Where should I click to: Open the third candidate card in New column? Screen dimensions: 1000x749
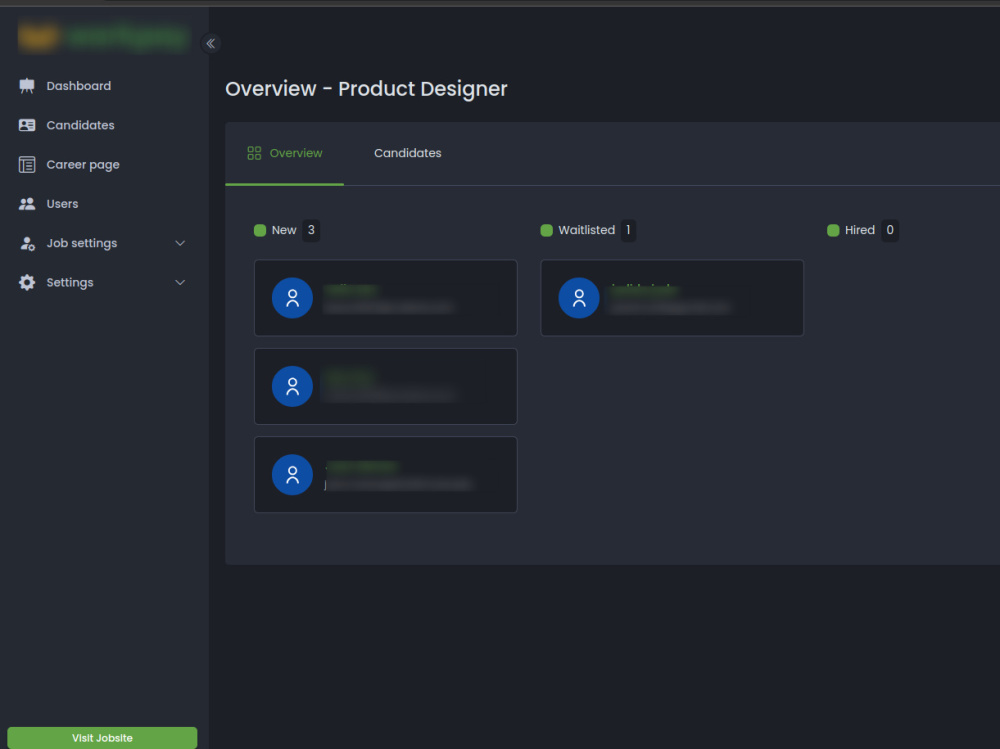pyautogui.click(x=386, y=475)
